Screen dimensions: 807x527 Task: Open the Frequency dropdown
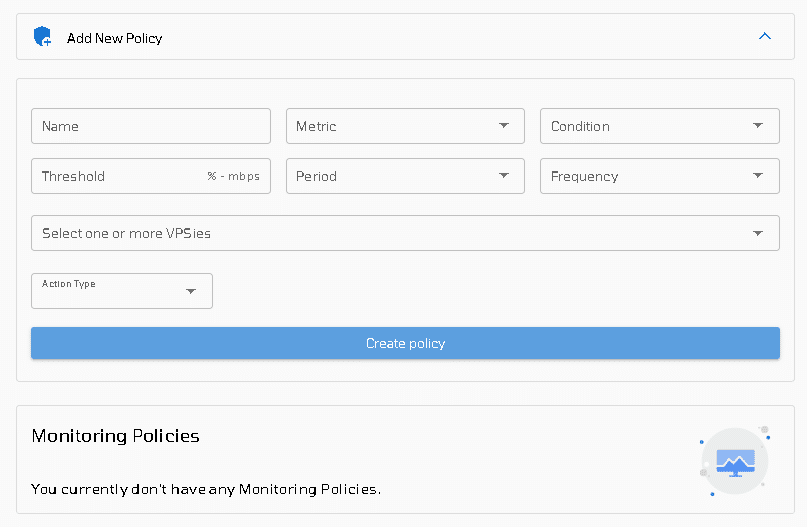[x=660, y=176]
